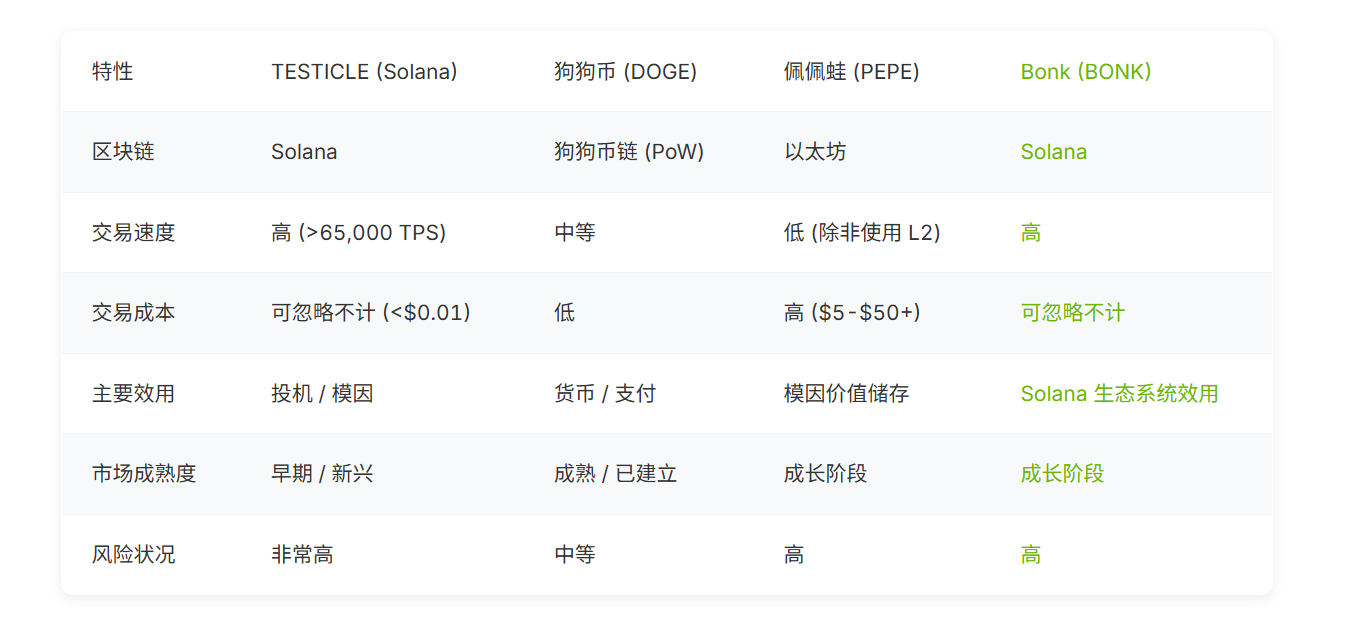Select the 狗狗币链 (PoW) cell

[x=629, y=152]
